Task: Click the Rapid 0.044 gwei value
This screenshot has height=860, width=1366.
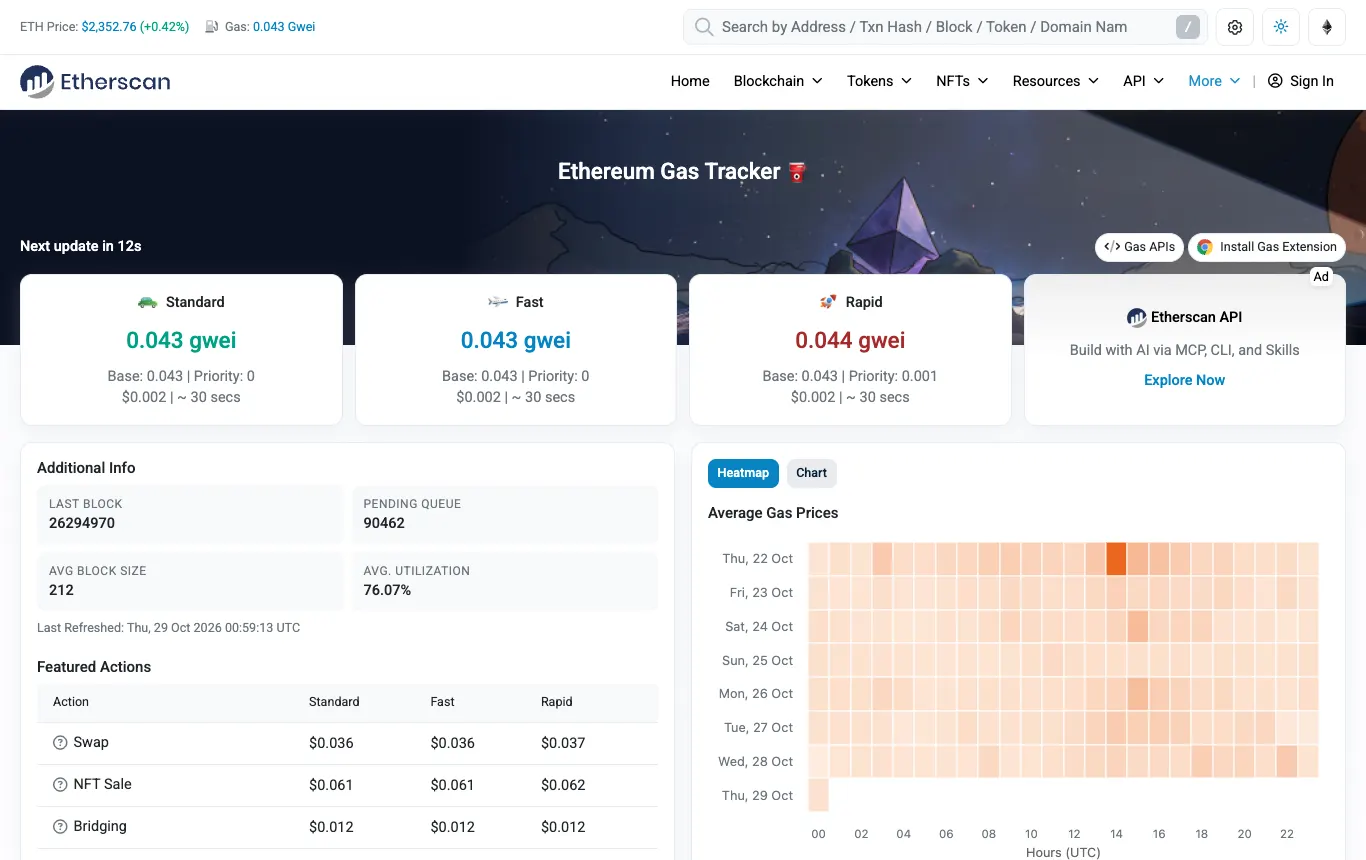Action: point(850,340)
